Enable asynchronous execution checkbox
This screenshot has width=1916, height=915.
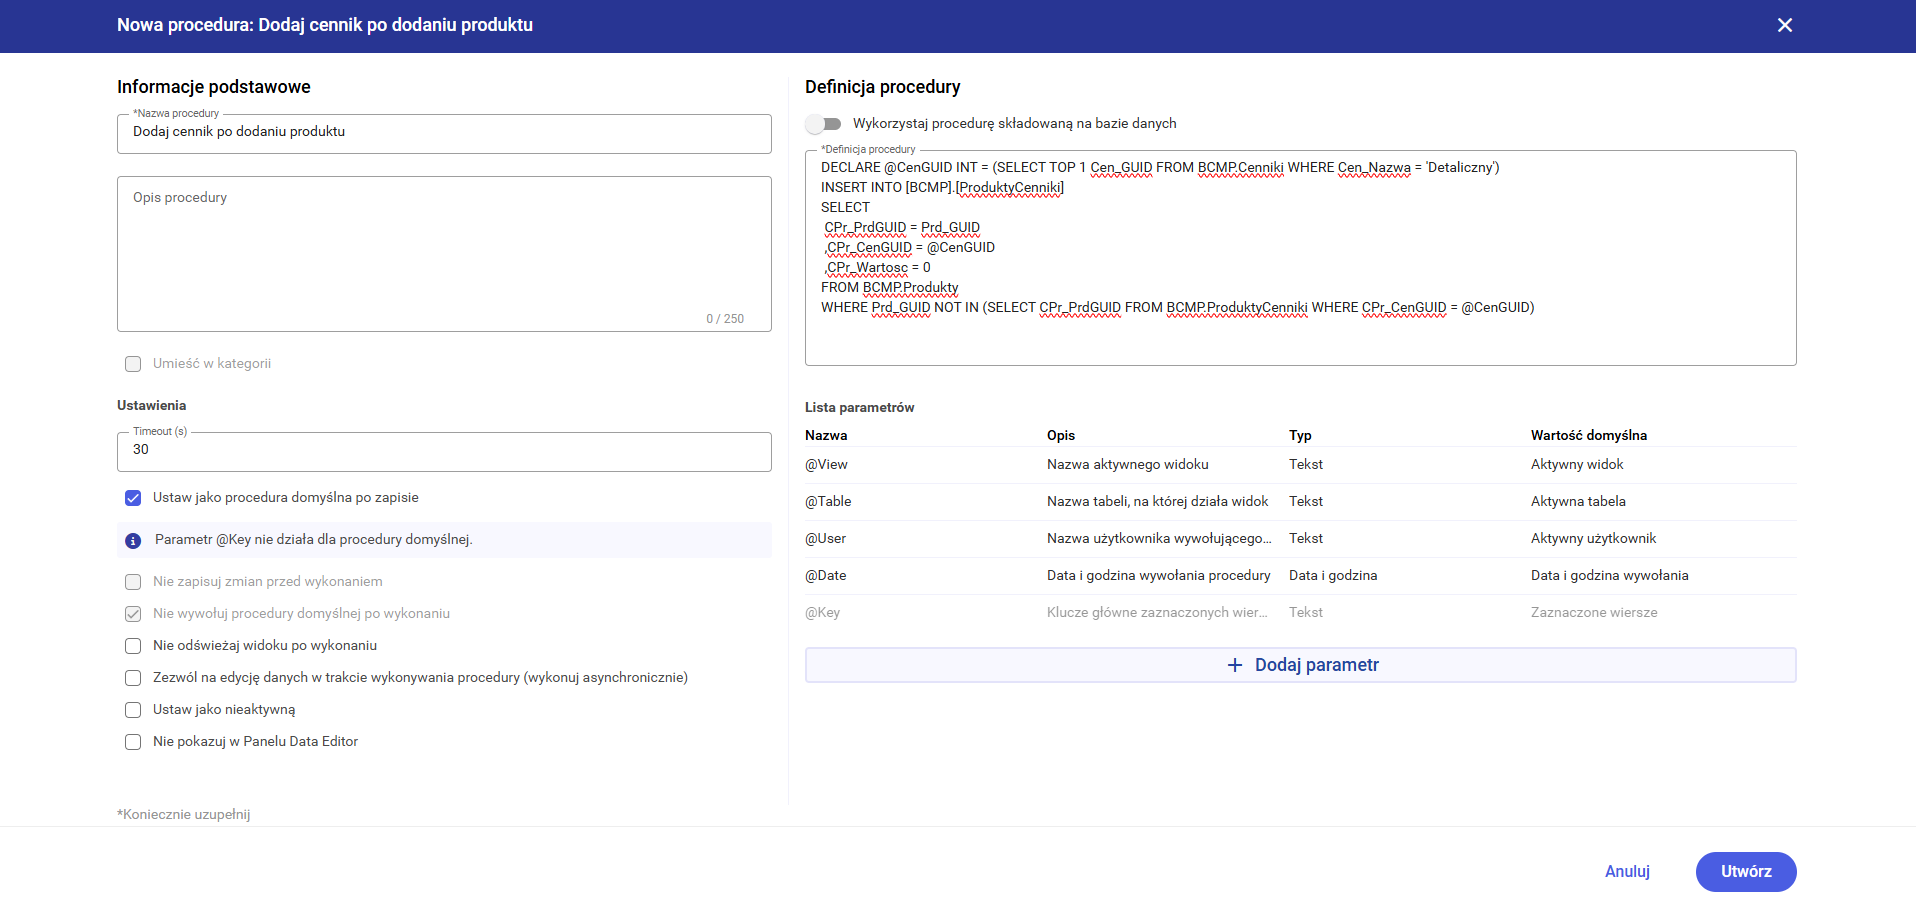coord(133,678)
